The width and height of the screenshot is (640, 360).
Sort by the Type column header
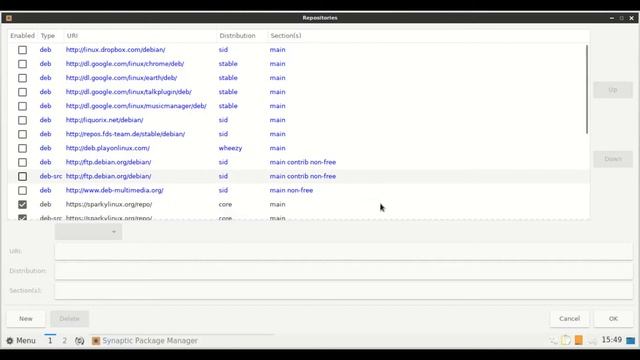pyautogui.click(x=48, y=36)
